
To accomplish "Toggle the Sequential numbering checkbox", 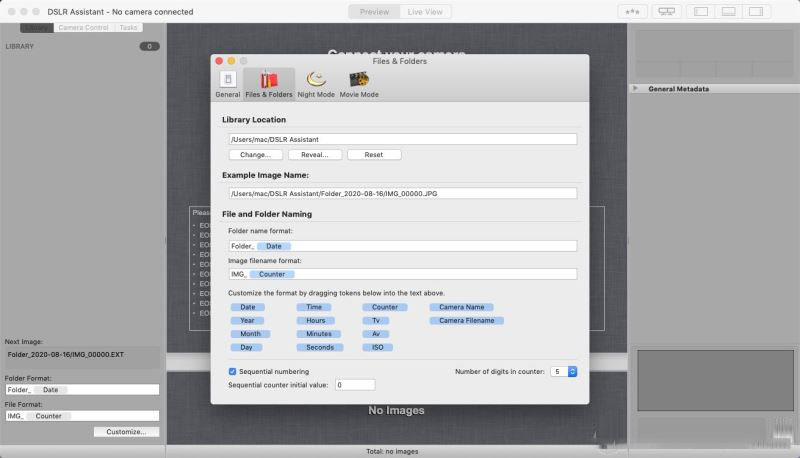I will (x=232, y=371).
